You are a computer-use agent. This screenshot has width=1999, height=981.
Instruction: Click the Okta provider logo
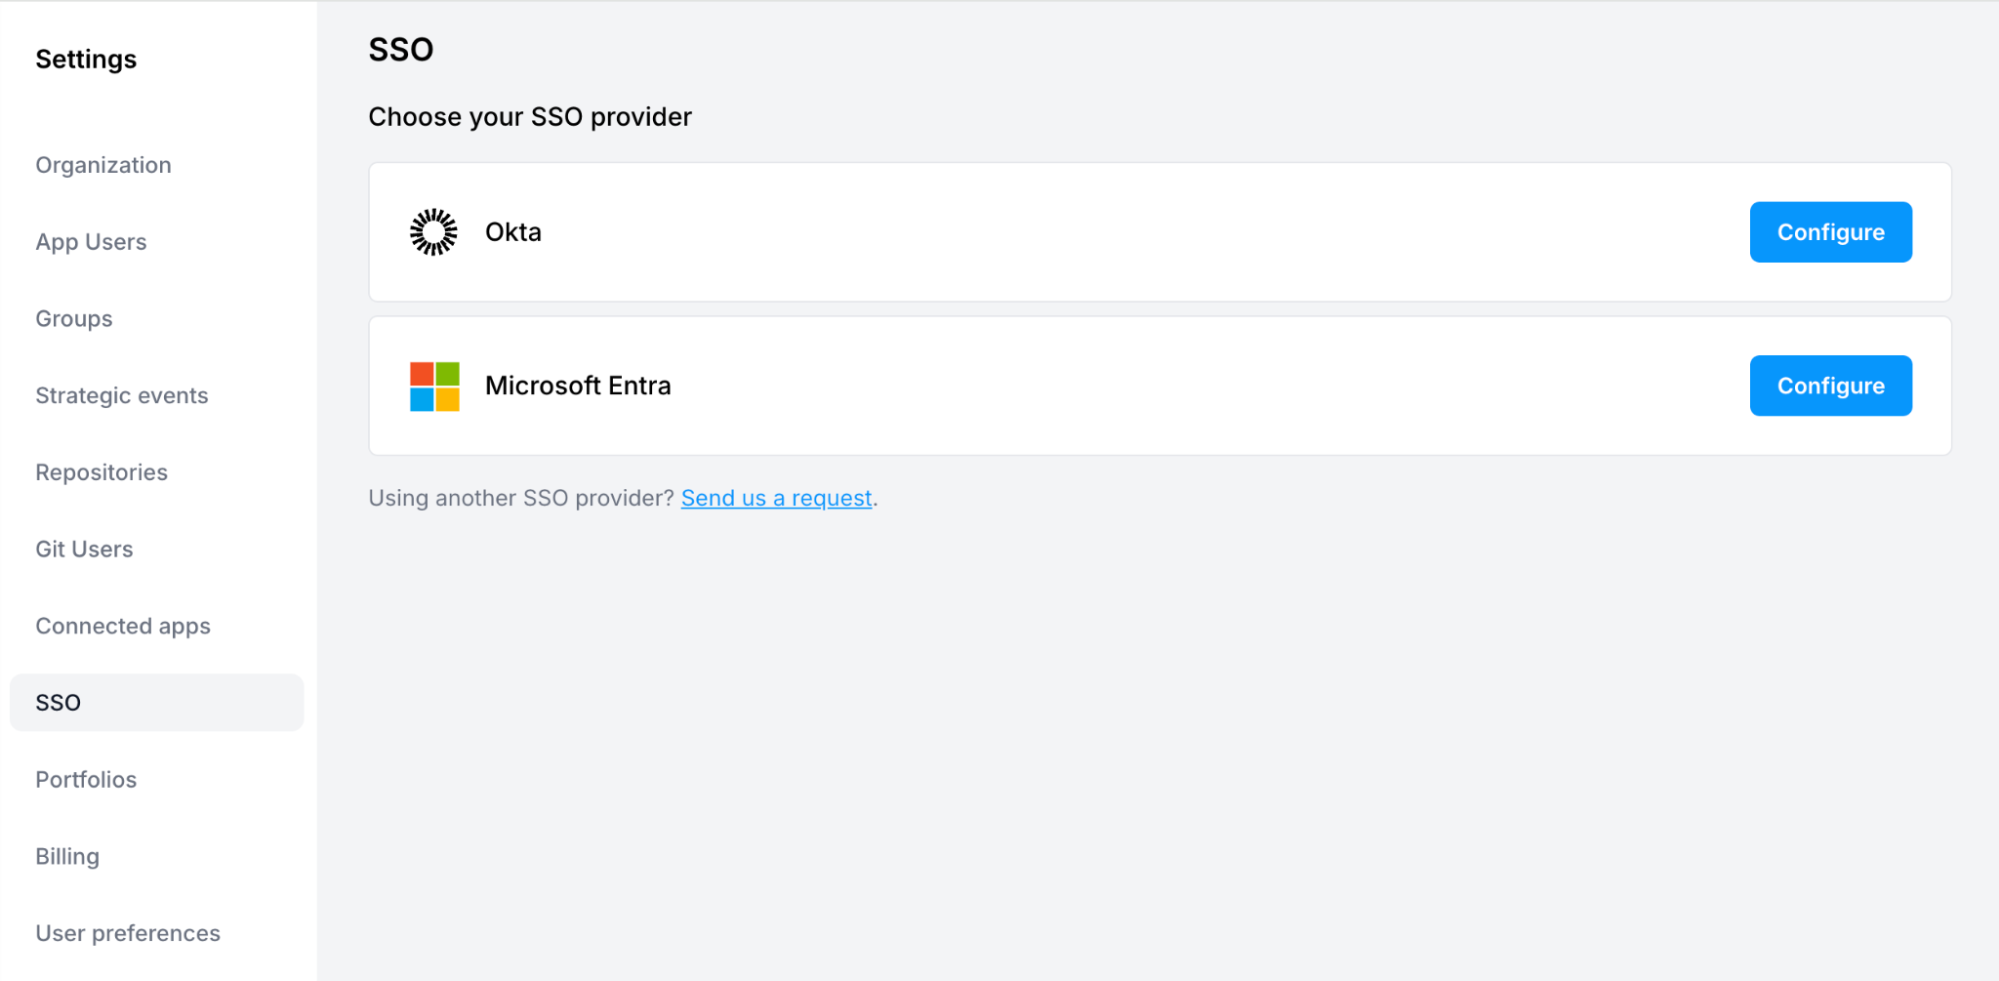(x=433, y=231)
